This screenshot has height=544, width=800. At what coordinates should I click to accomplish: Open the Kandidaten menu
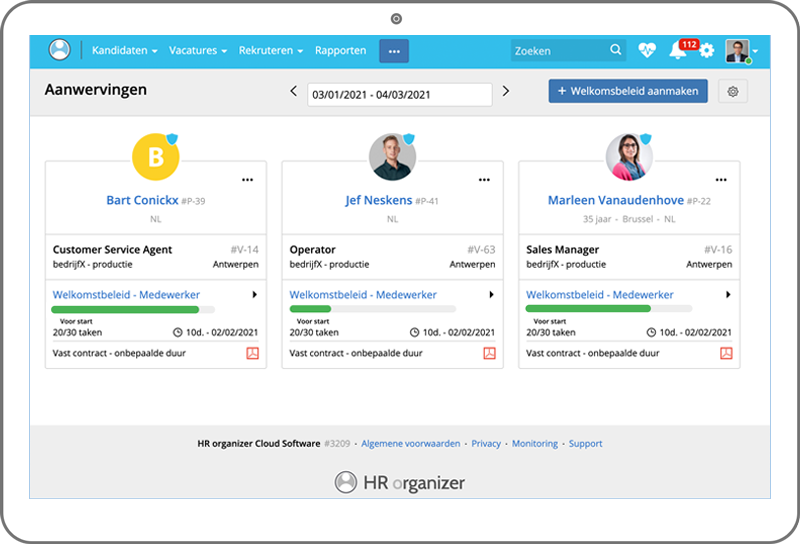(124, 50)
